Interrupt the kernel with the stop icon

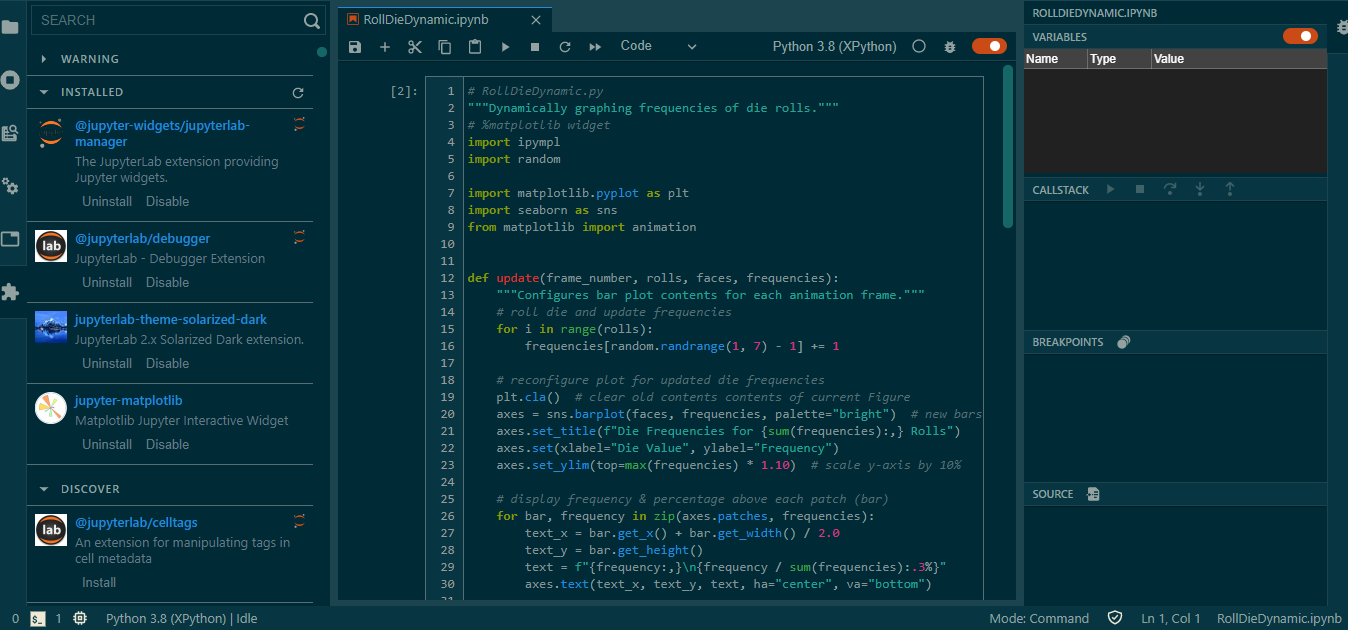tap(535, 46)
